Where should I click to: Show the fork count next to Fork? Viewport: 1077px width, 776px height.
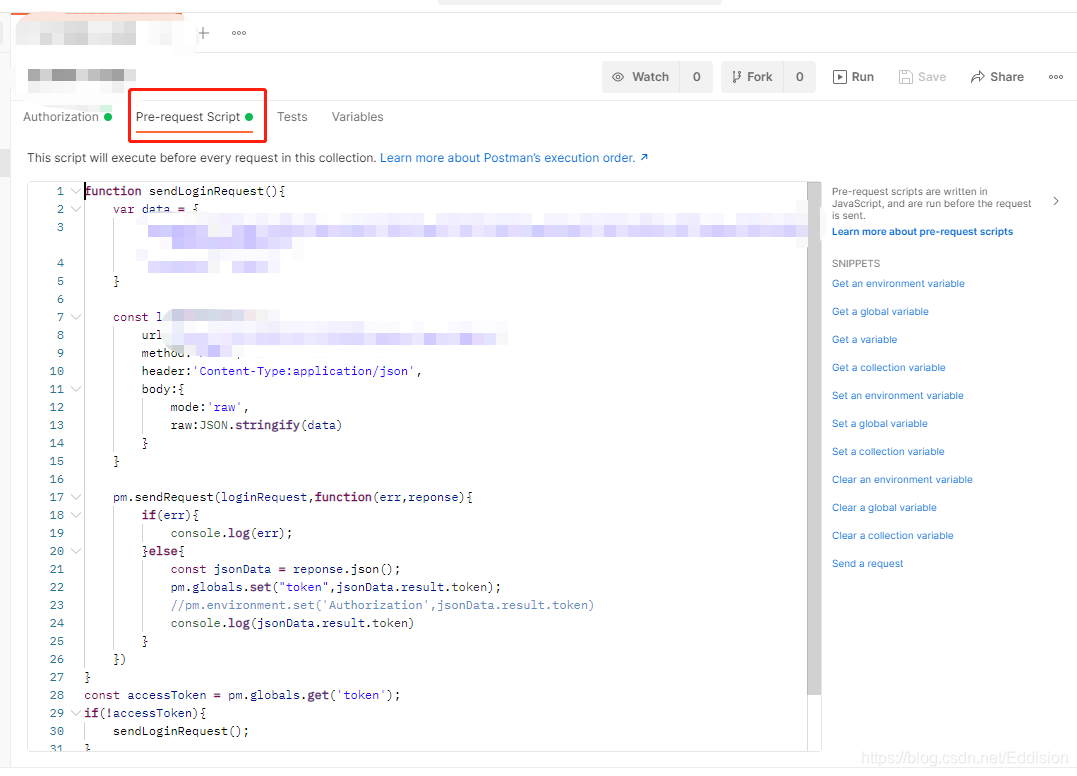coord(800,77)
